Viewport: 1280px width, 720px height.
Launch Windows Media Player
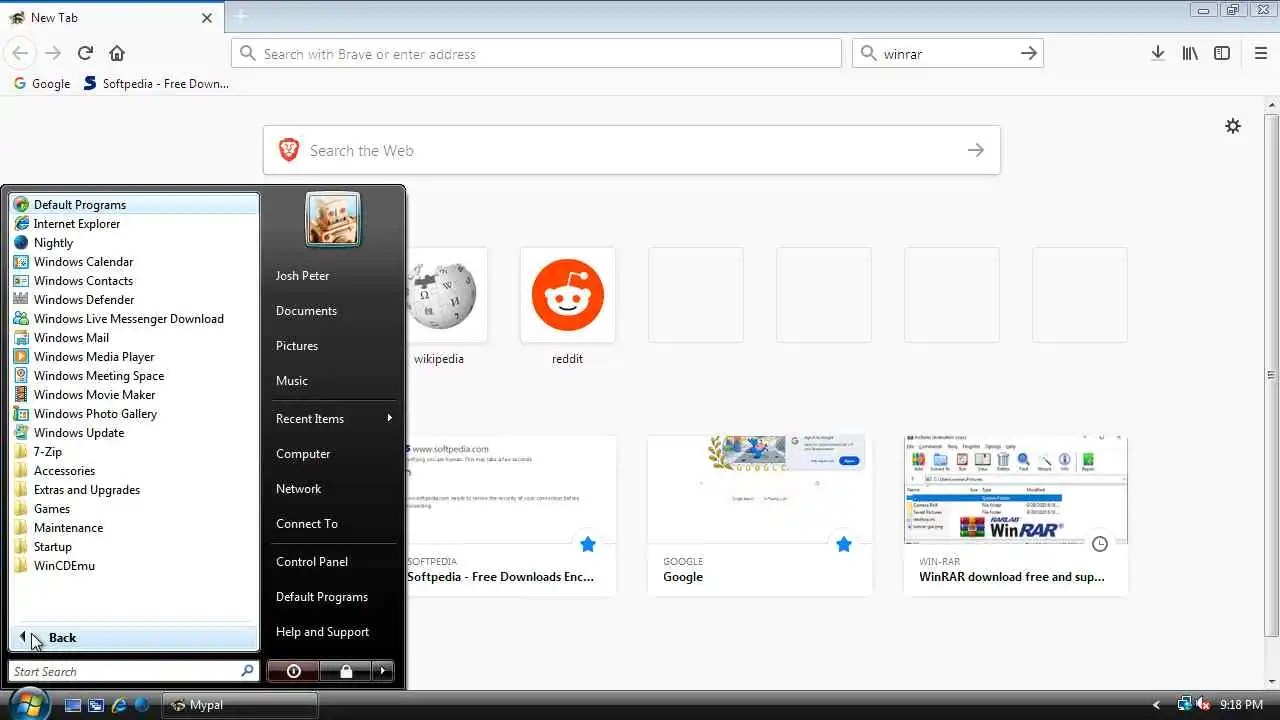point(134,357)
